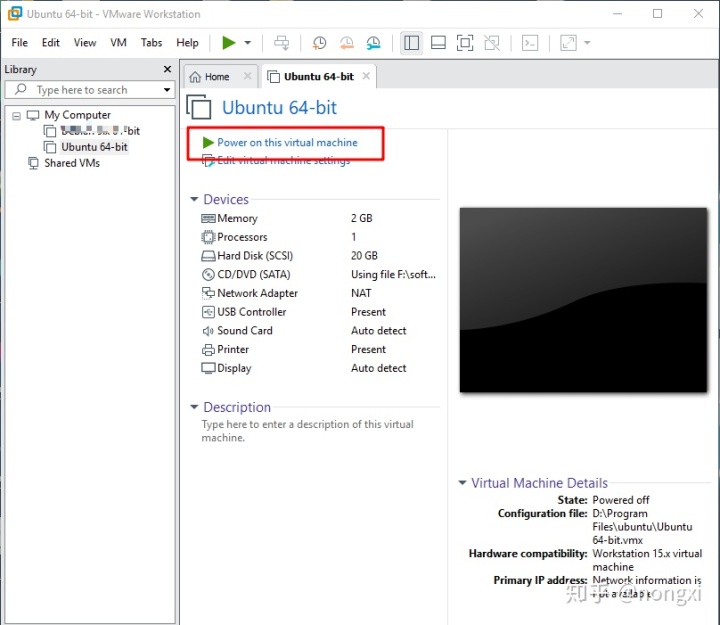Close the Home tab

(248, 76)
